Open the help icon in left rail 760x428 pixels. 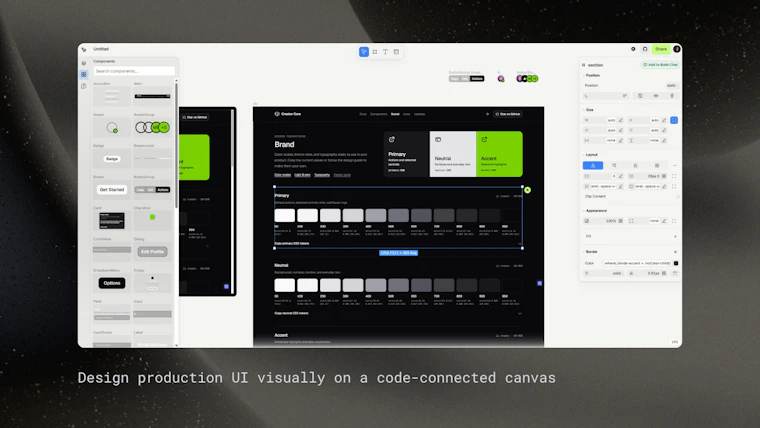(84, 86)
